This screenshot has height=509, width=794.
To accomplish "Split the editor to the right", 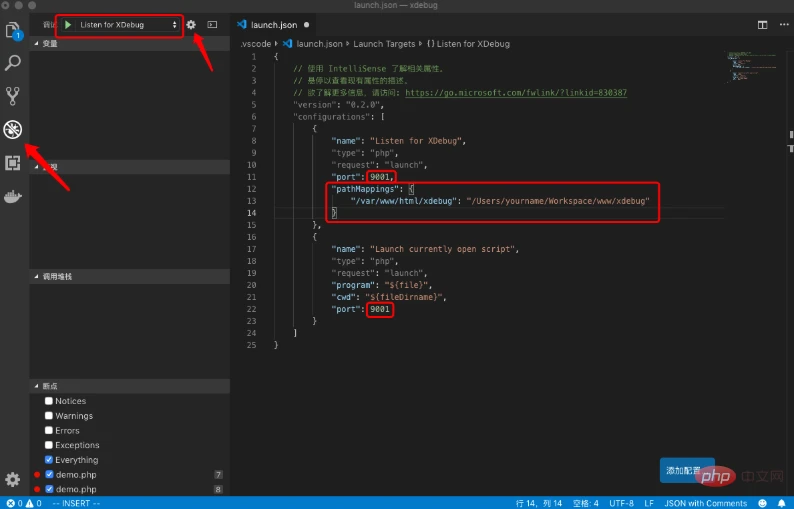I will click(762, 25).
